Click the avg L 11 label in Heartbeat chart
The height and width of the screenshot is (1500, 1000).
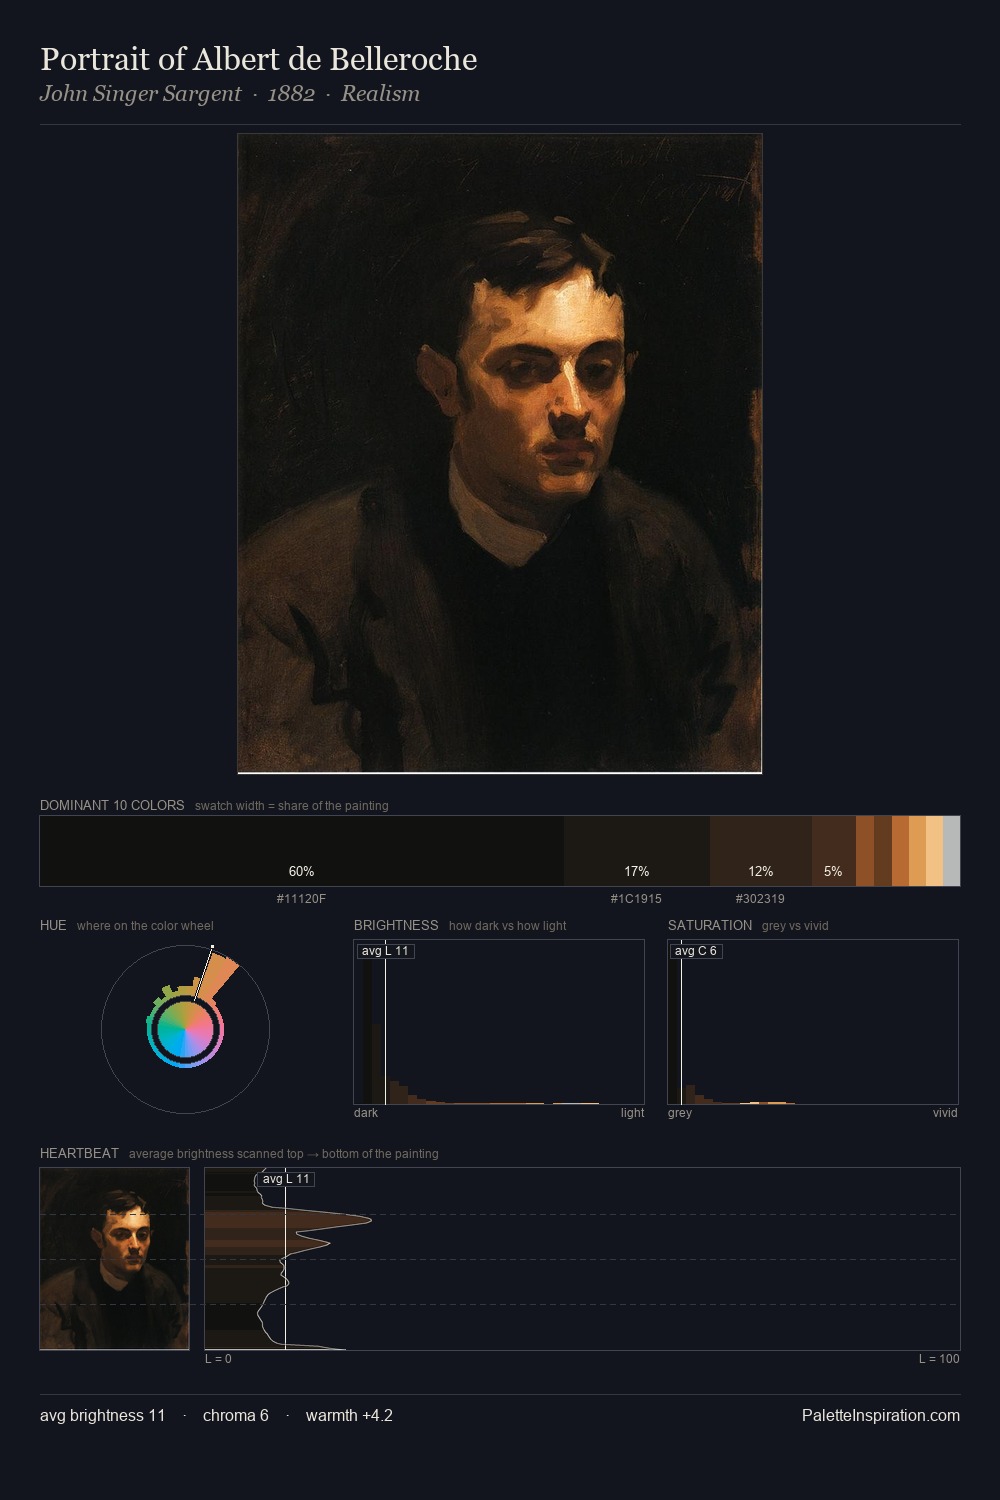click(x=286, y=1179)
